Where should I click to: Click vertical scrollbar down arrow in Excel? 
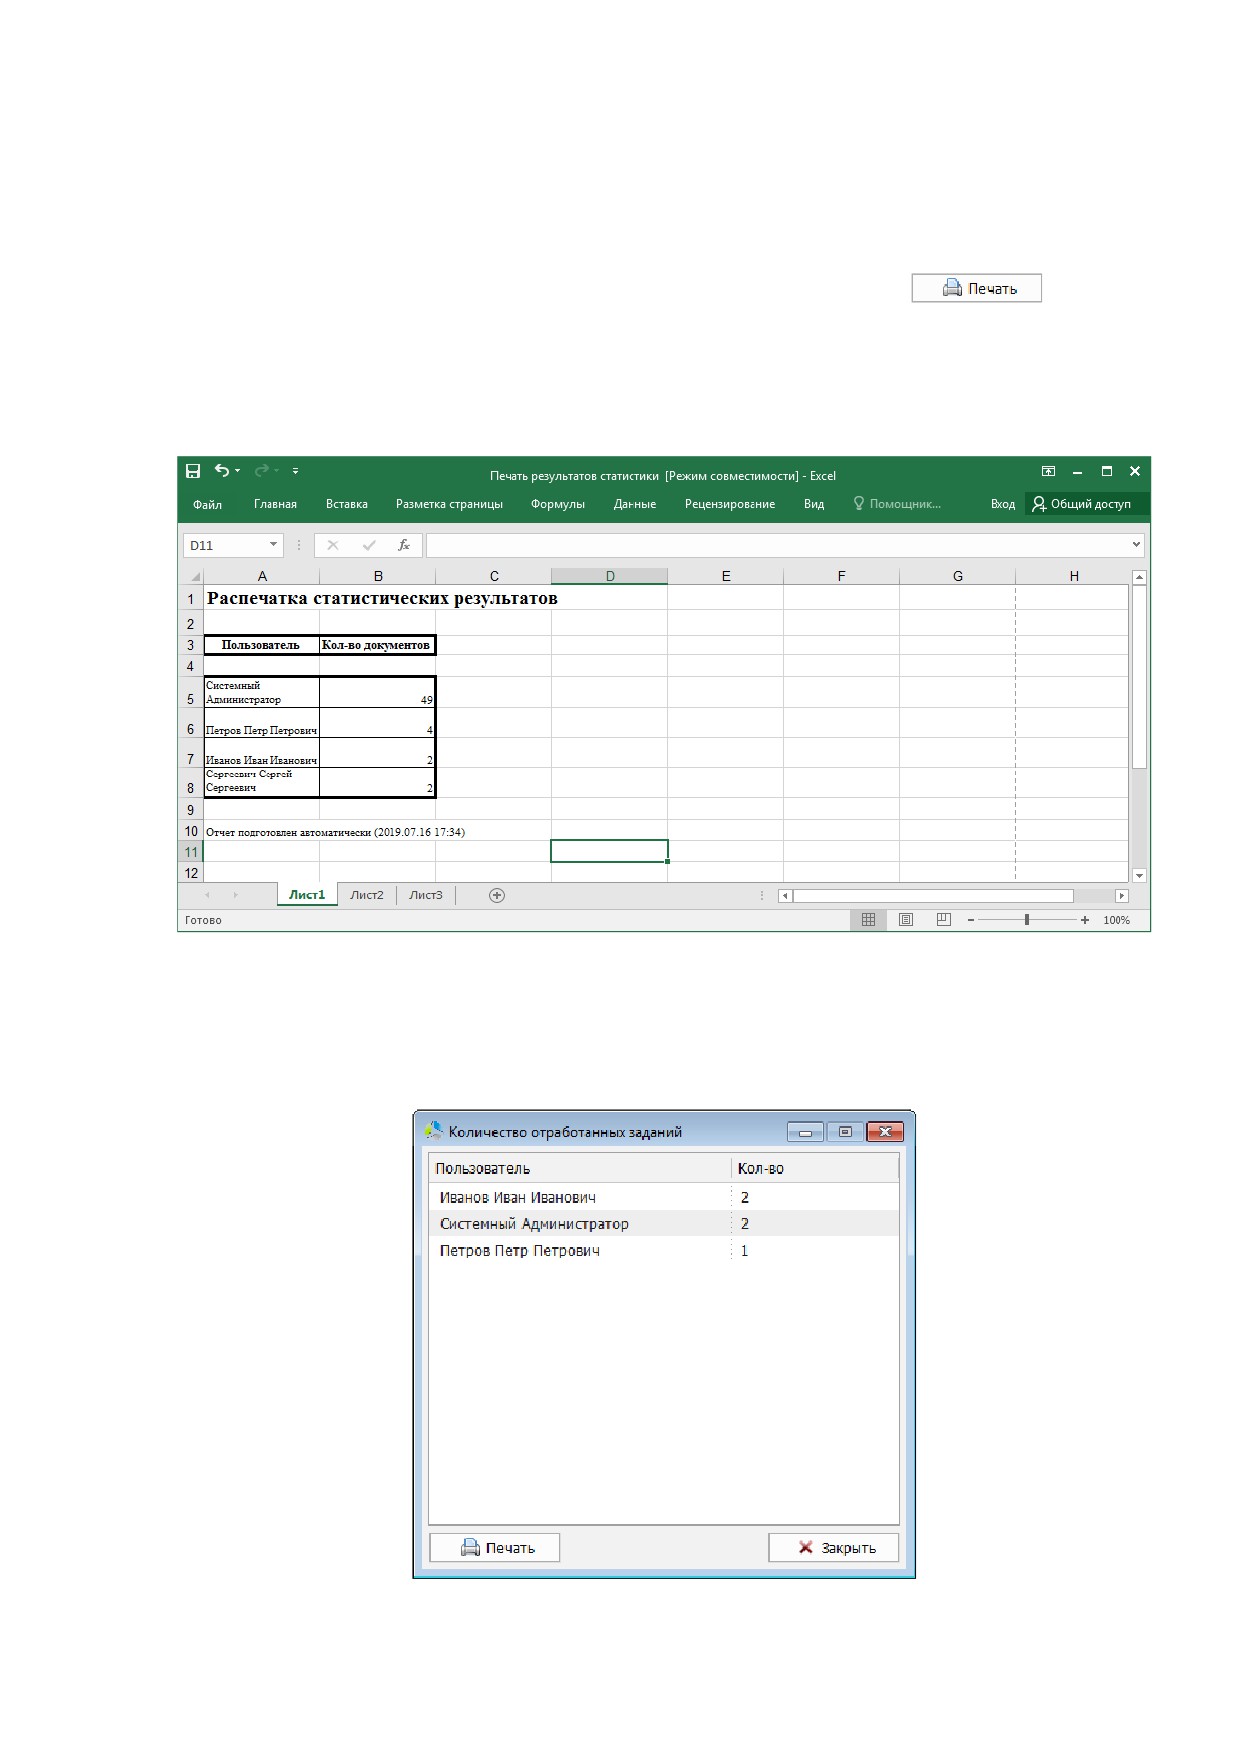tap(1139, 875)
